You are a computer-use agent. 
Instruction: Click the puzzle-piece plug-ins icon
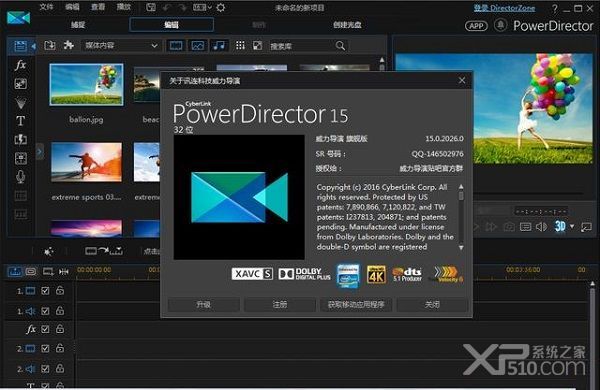68,45
